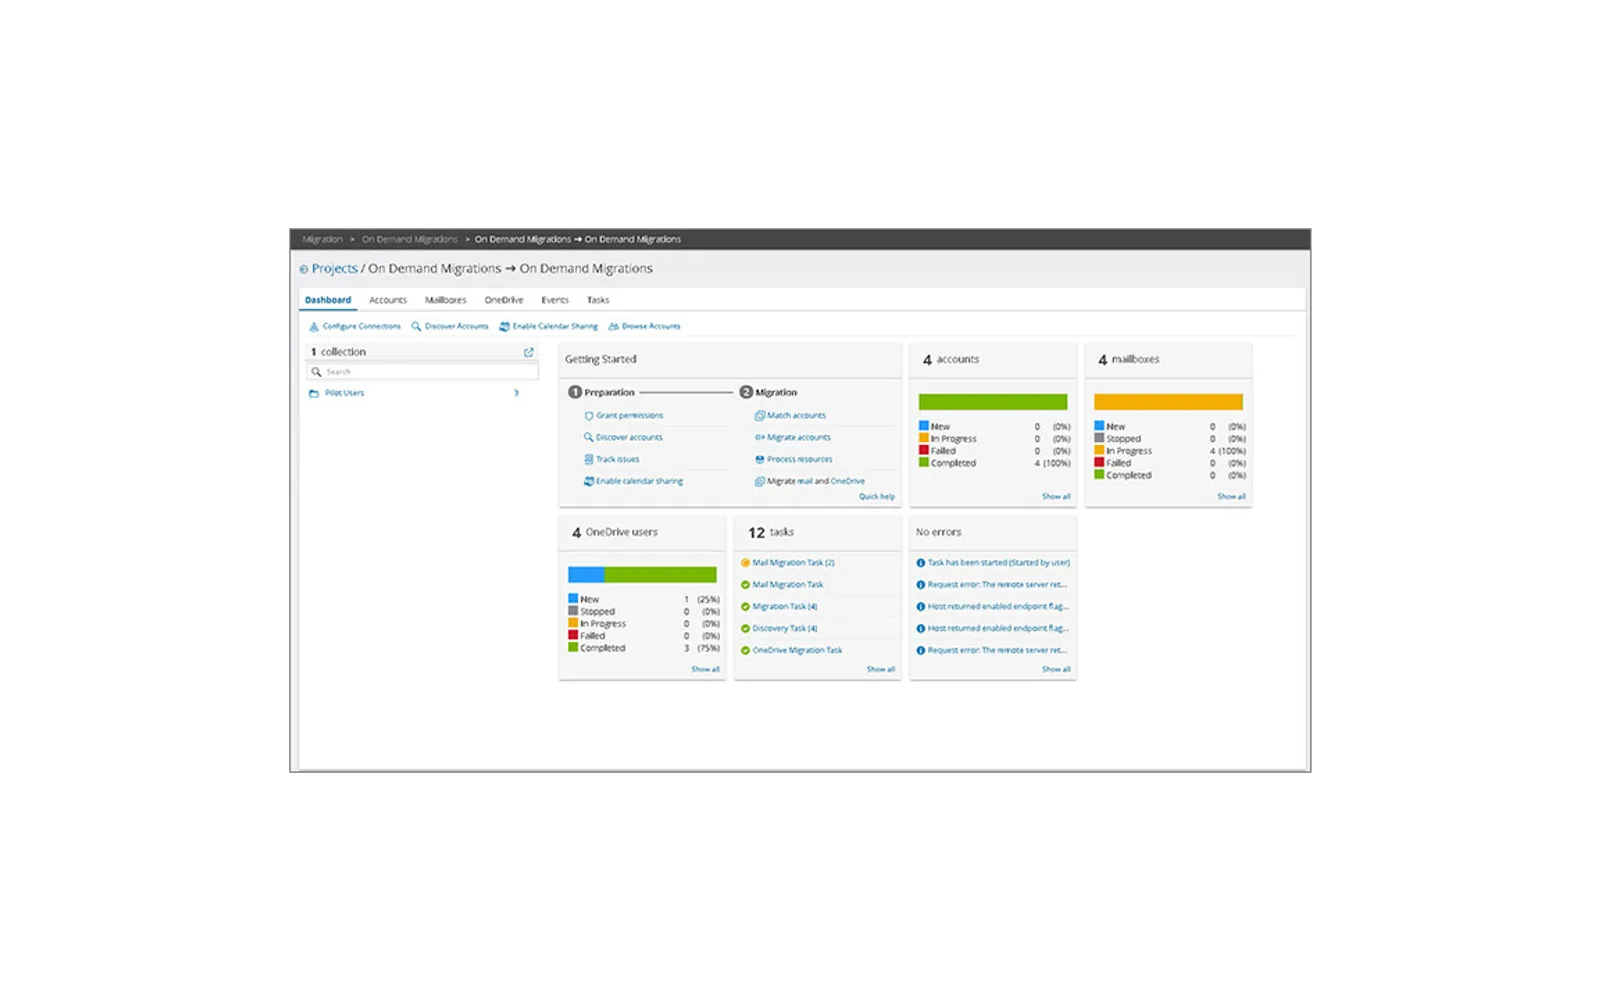Click the green accounts progress bar

[x=993, y=402]
